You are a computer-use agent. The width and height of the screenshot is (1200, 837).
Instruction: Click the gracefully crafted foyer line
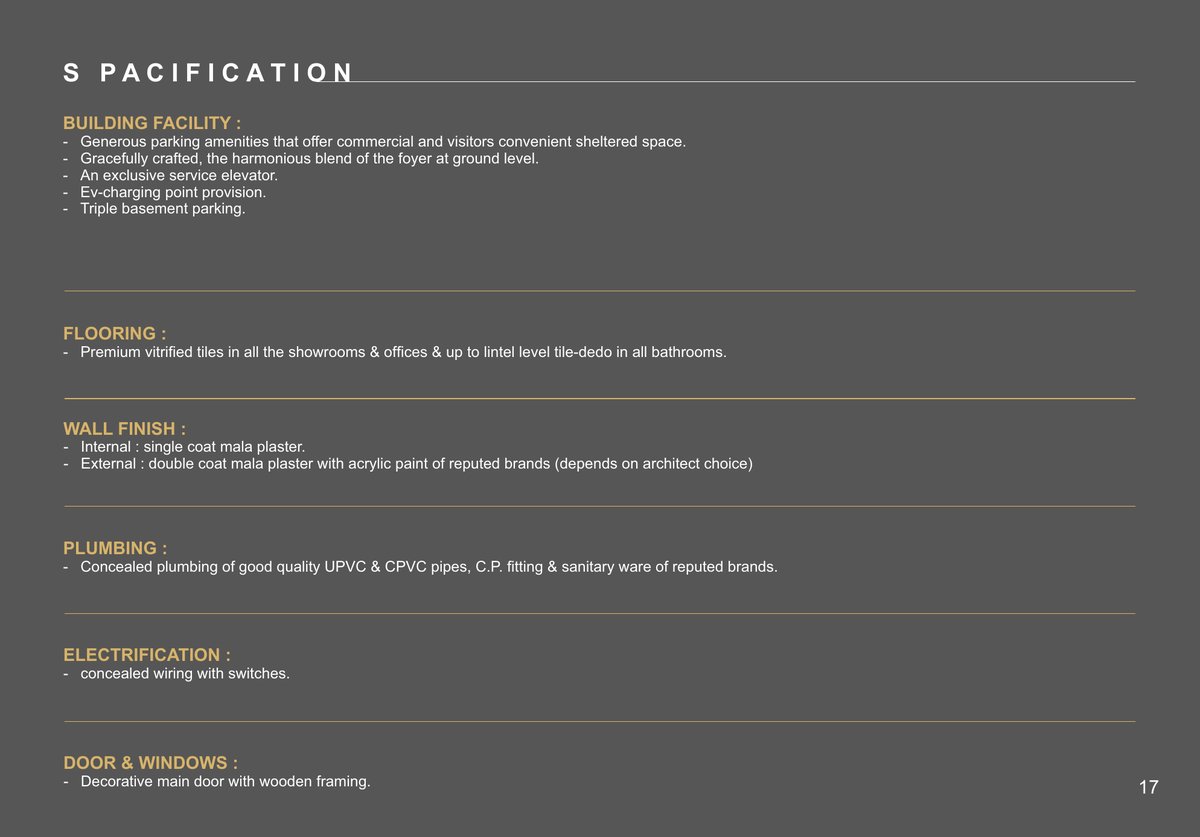click(x=309, y=159)
